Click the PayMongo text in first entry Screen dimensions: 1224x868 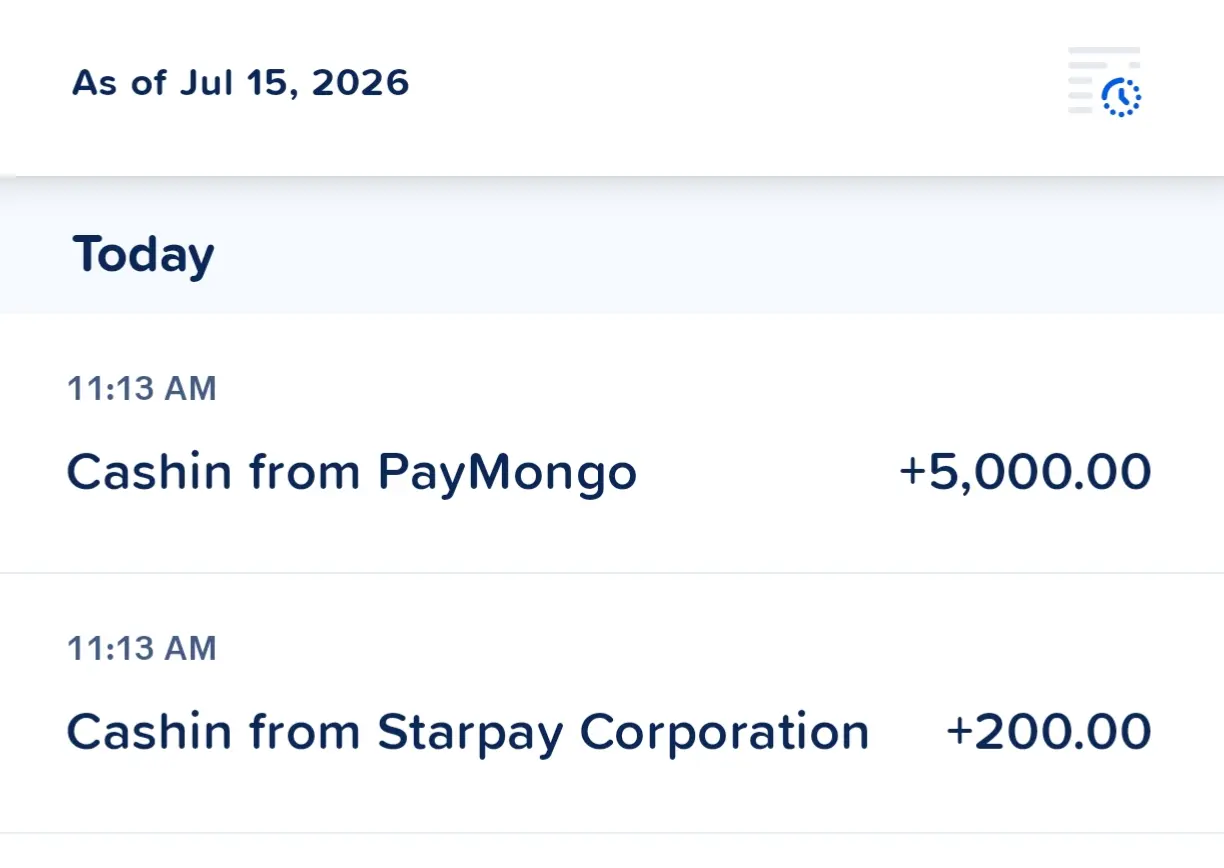coord(507,473)
